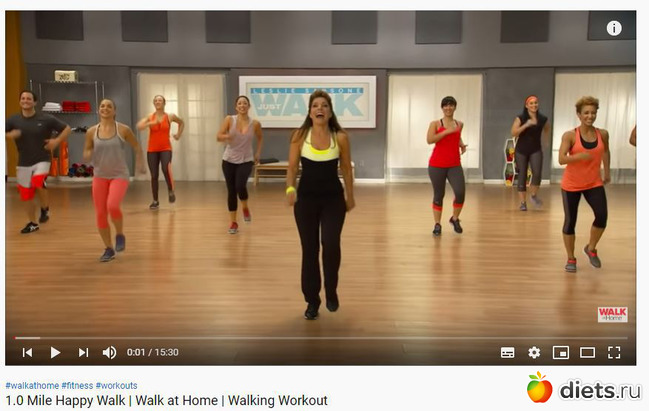Open the video settings gear
Image resolution: width=649 pixels, height=411 pixels.
534,352
